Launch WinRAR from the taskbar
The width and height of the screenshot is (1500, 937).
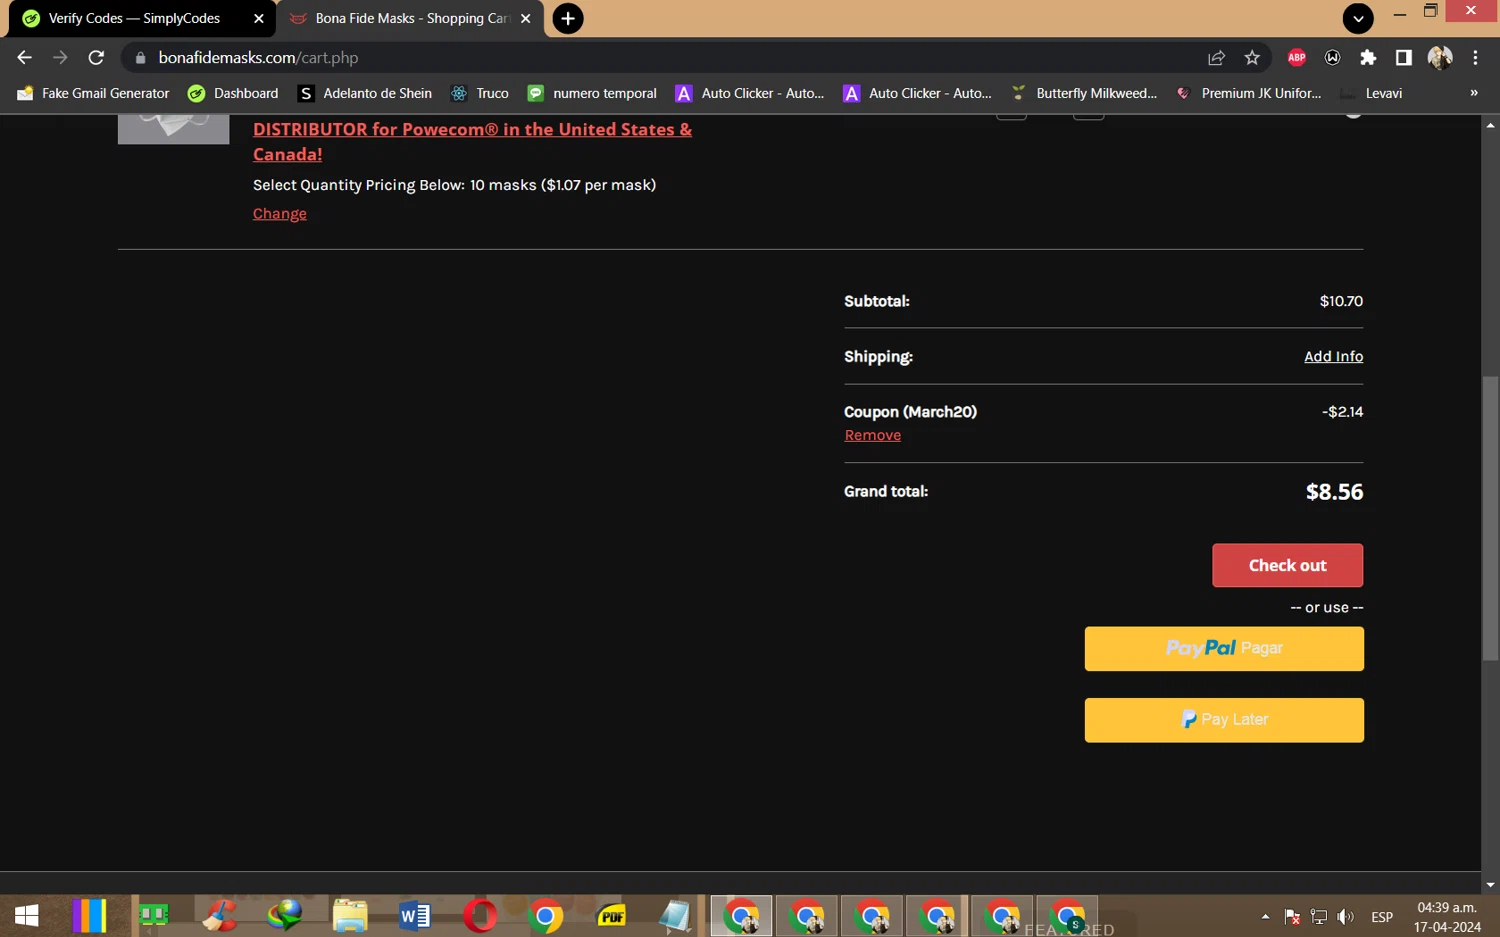pyautogui.click(x=89, y=916)
